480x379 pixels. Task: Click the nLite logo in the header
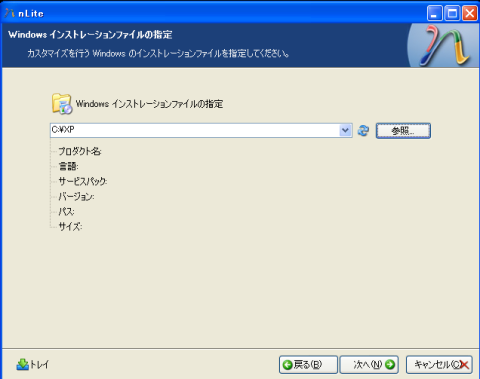click(444, 45)
